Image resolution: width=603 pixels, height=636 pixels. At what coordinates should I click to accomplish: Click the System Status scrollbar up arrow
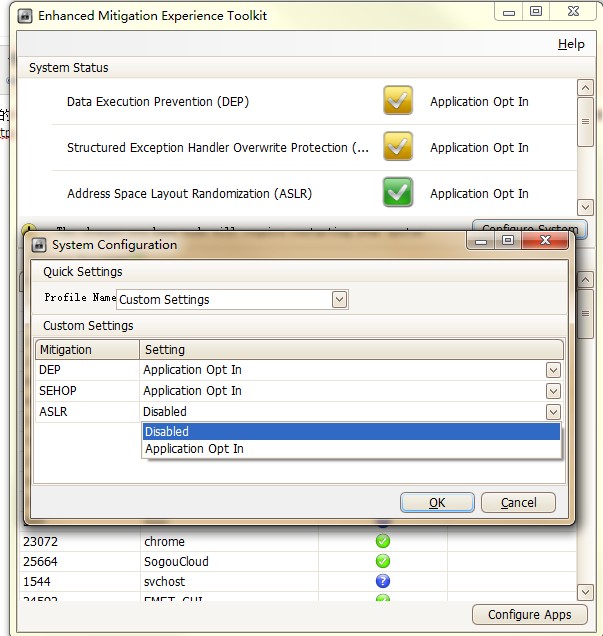tap(585, 88)
